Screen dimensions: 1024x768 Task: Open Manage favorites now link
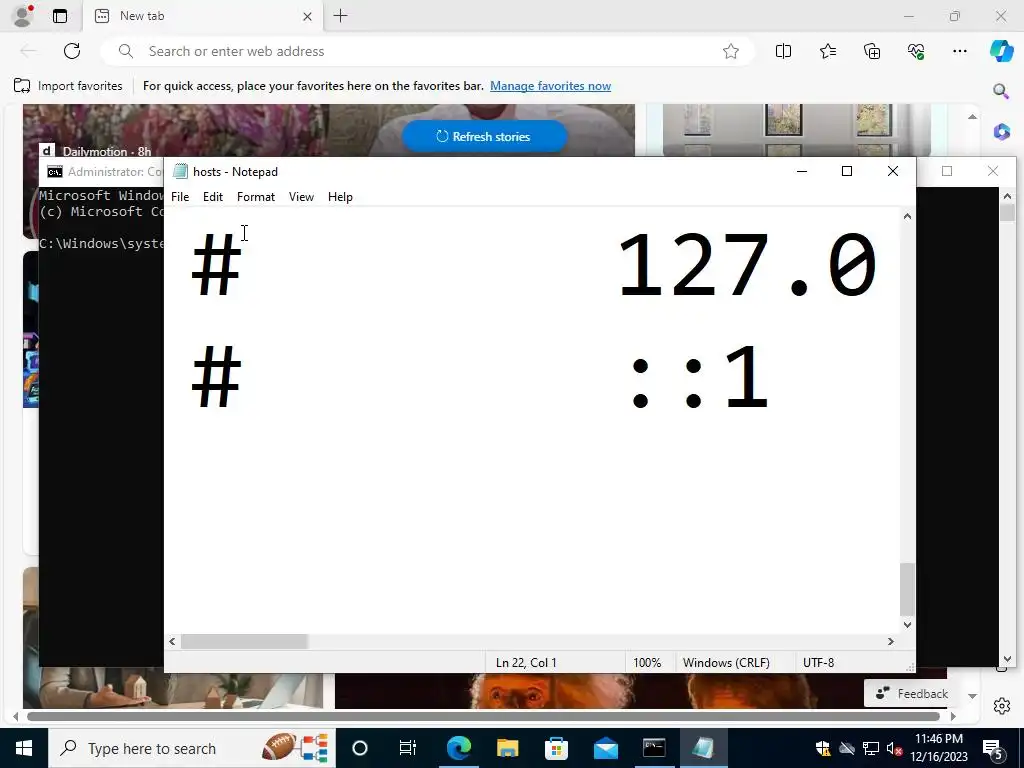[550, 86]
